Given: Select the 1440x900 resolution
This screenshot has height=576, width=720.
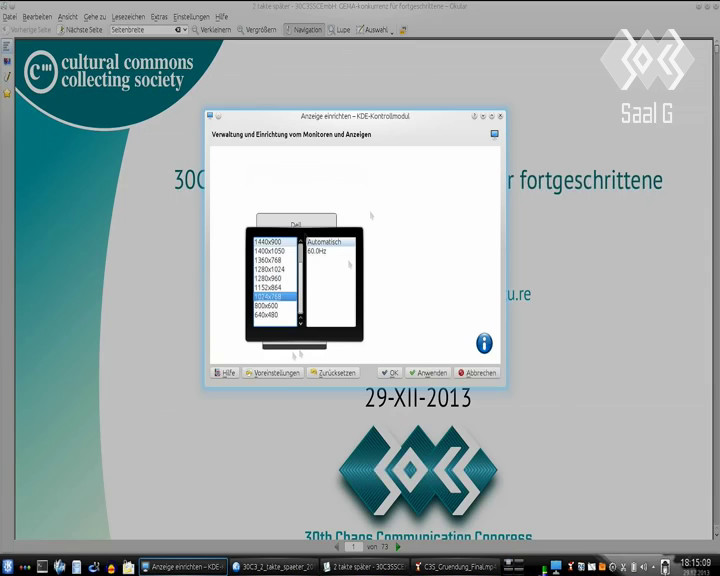Looking at the screenshot, I should pyautogui.click(x=275, y=242).
